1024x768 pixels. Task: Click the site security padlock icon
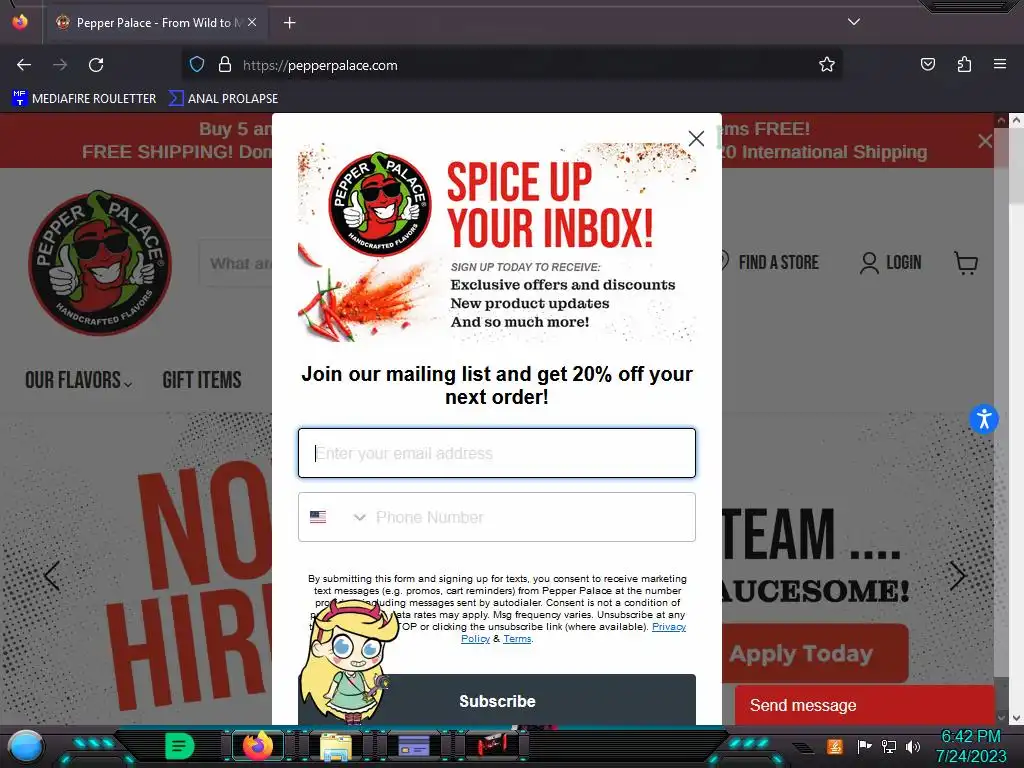coord(225,65)
